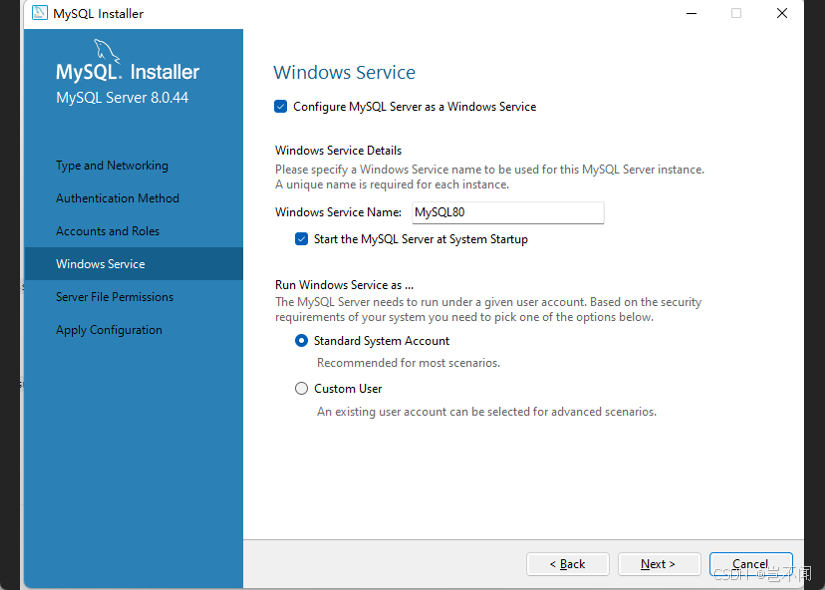This screenshot has width=825, height=590.
Task: Open the Authentication Method step
Action: (x=117, y=198)
